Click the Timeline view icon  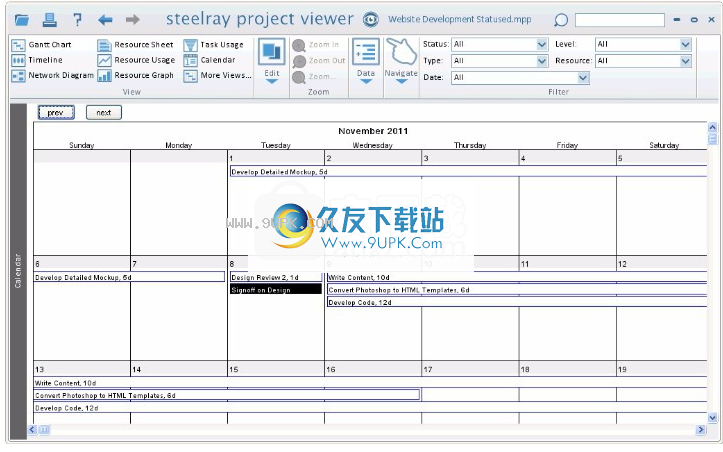tap(18, 60)
